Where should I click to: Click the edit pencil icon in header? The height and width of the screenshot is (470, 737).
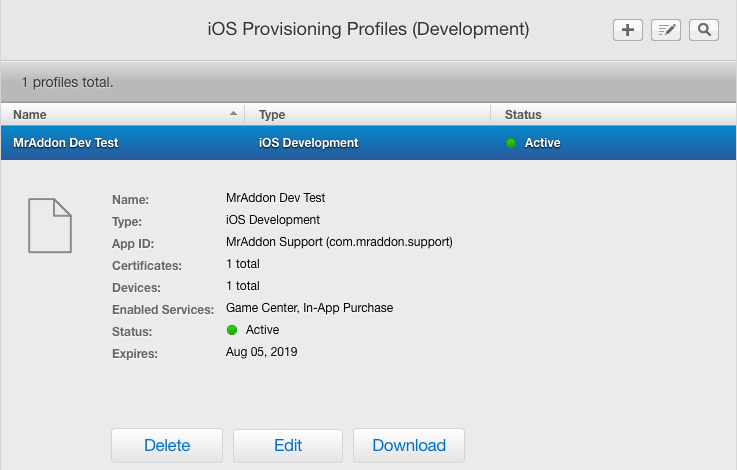coord(665,30)
